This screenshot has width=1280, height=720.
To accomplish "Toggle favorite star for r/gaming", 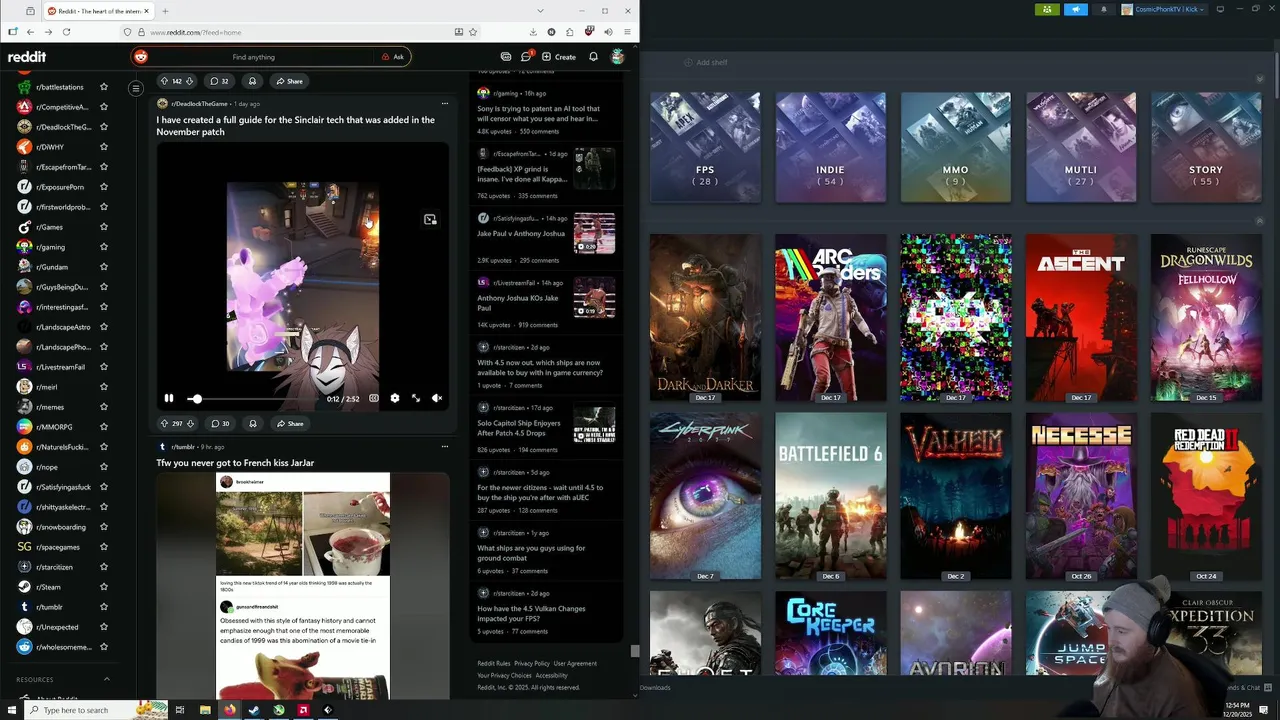I will coord(103,247).
